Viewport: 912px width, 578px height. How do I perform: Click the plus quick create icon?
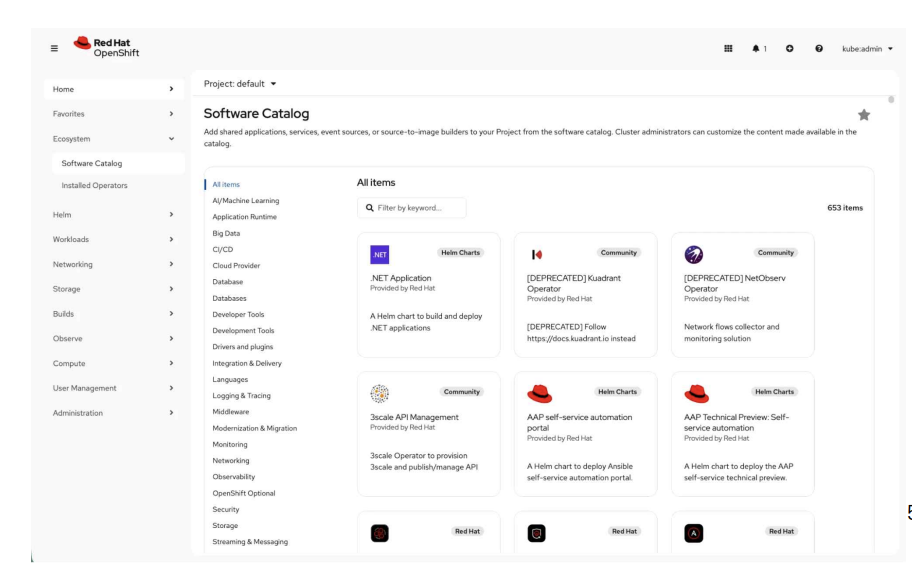pyautogui.click(x=789, y=48)
